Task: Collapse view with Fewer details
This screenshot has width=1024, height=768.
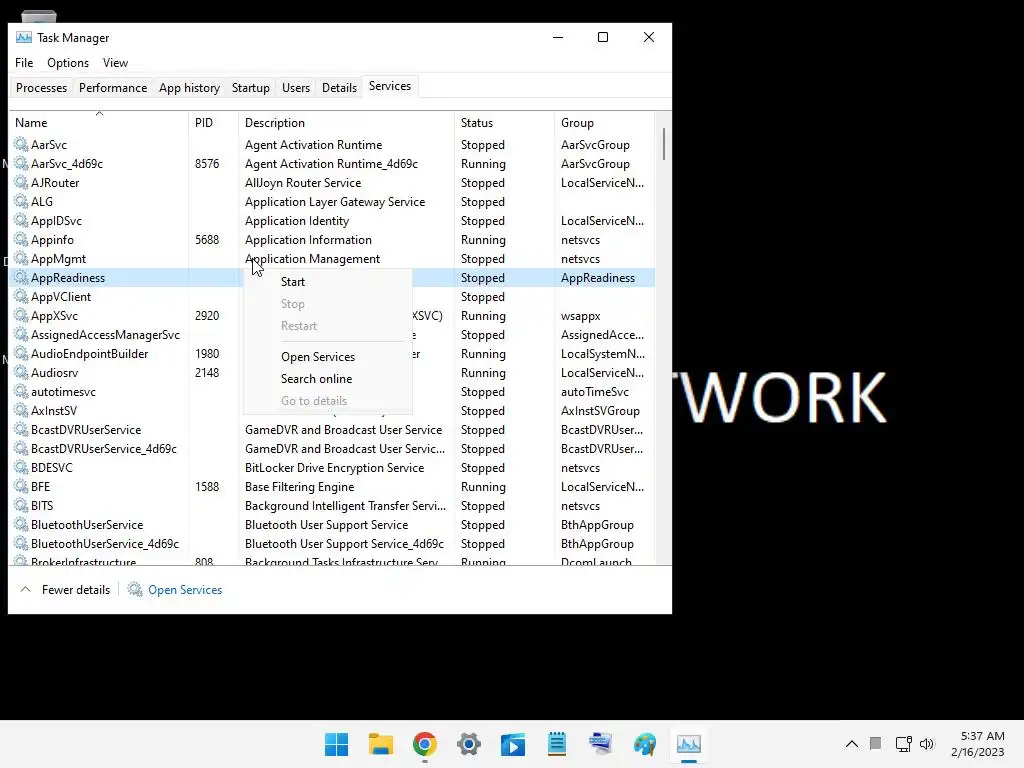Action: tap(65, 590)
